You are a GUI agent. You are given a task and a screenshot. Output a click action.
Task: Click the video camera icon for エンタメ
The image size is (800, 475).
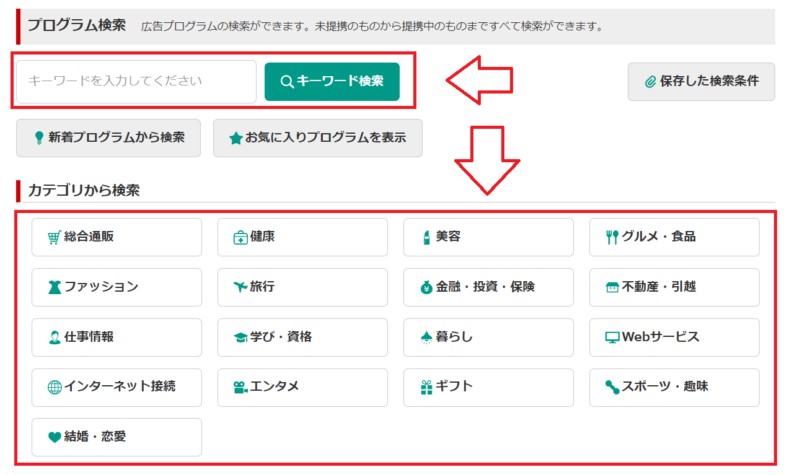click(240, 387)
